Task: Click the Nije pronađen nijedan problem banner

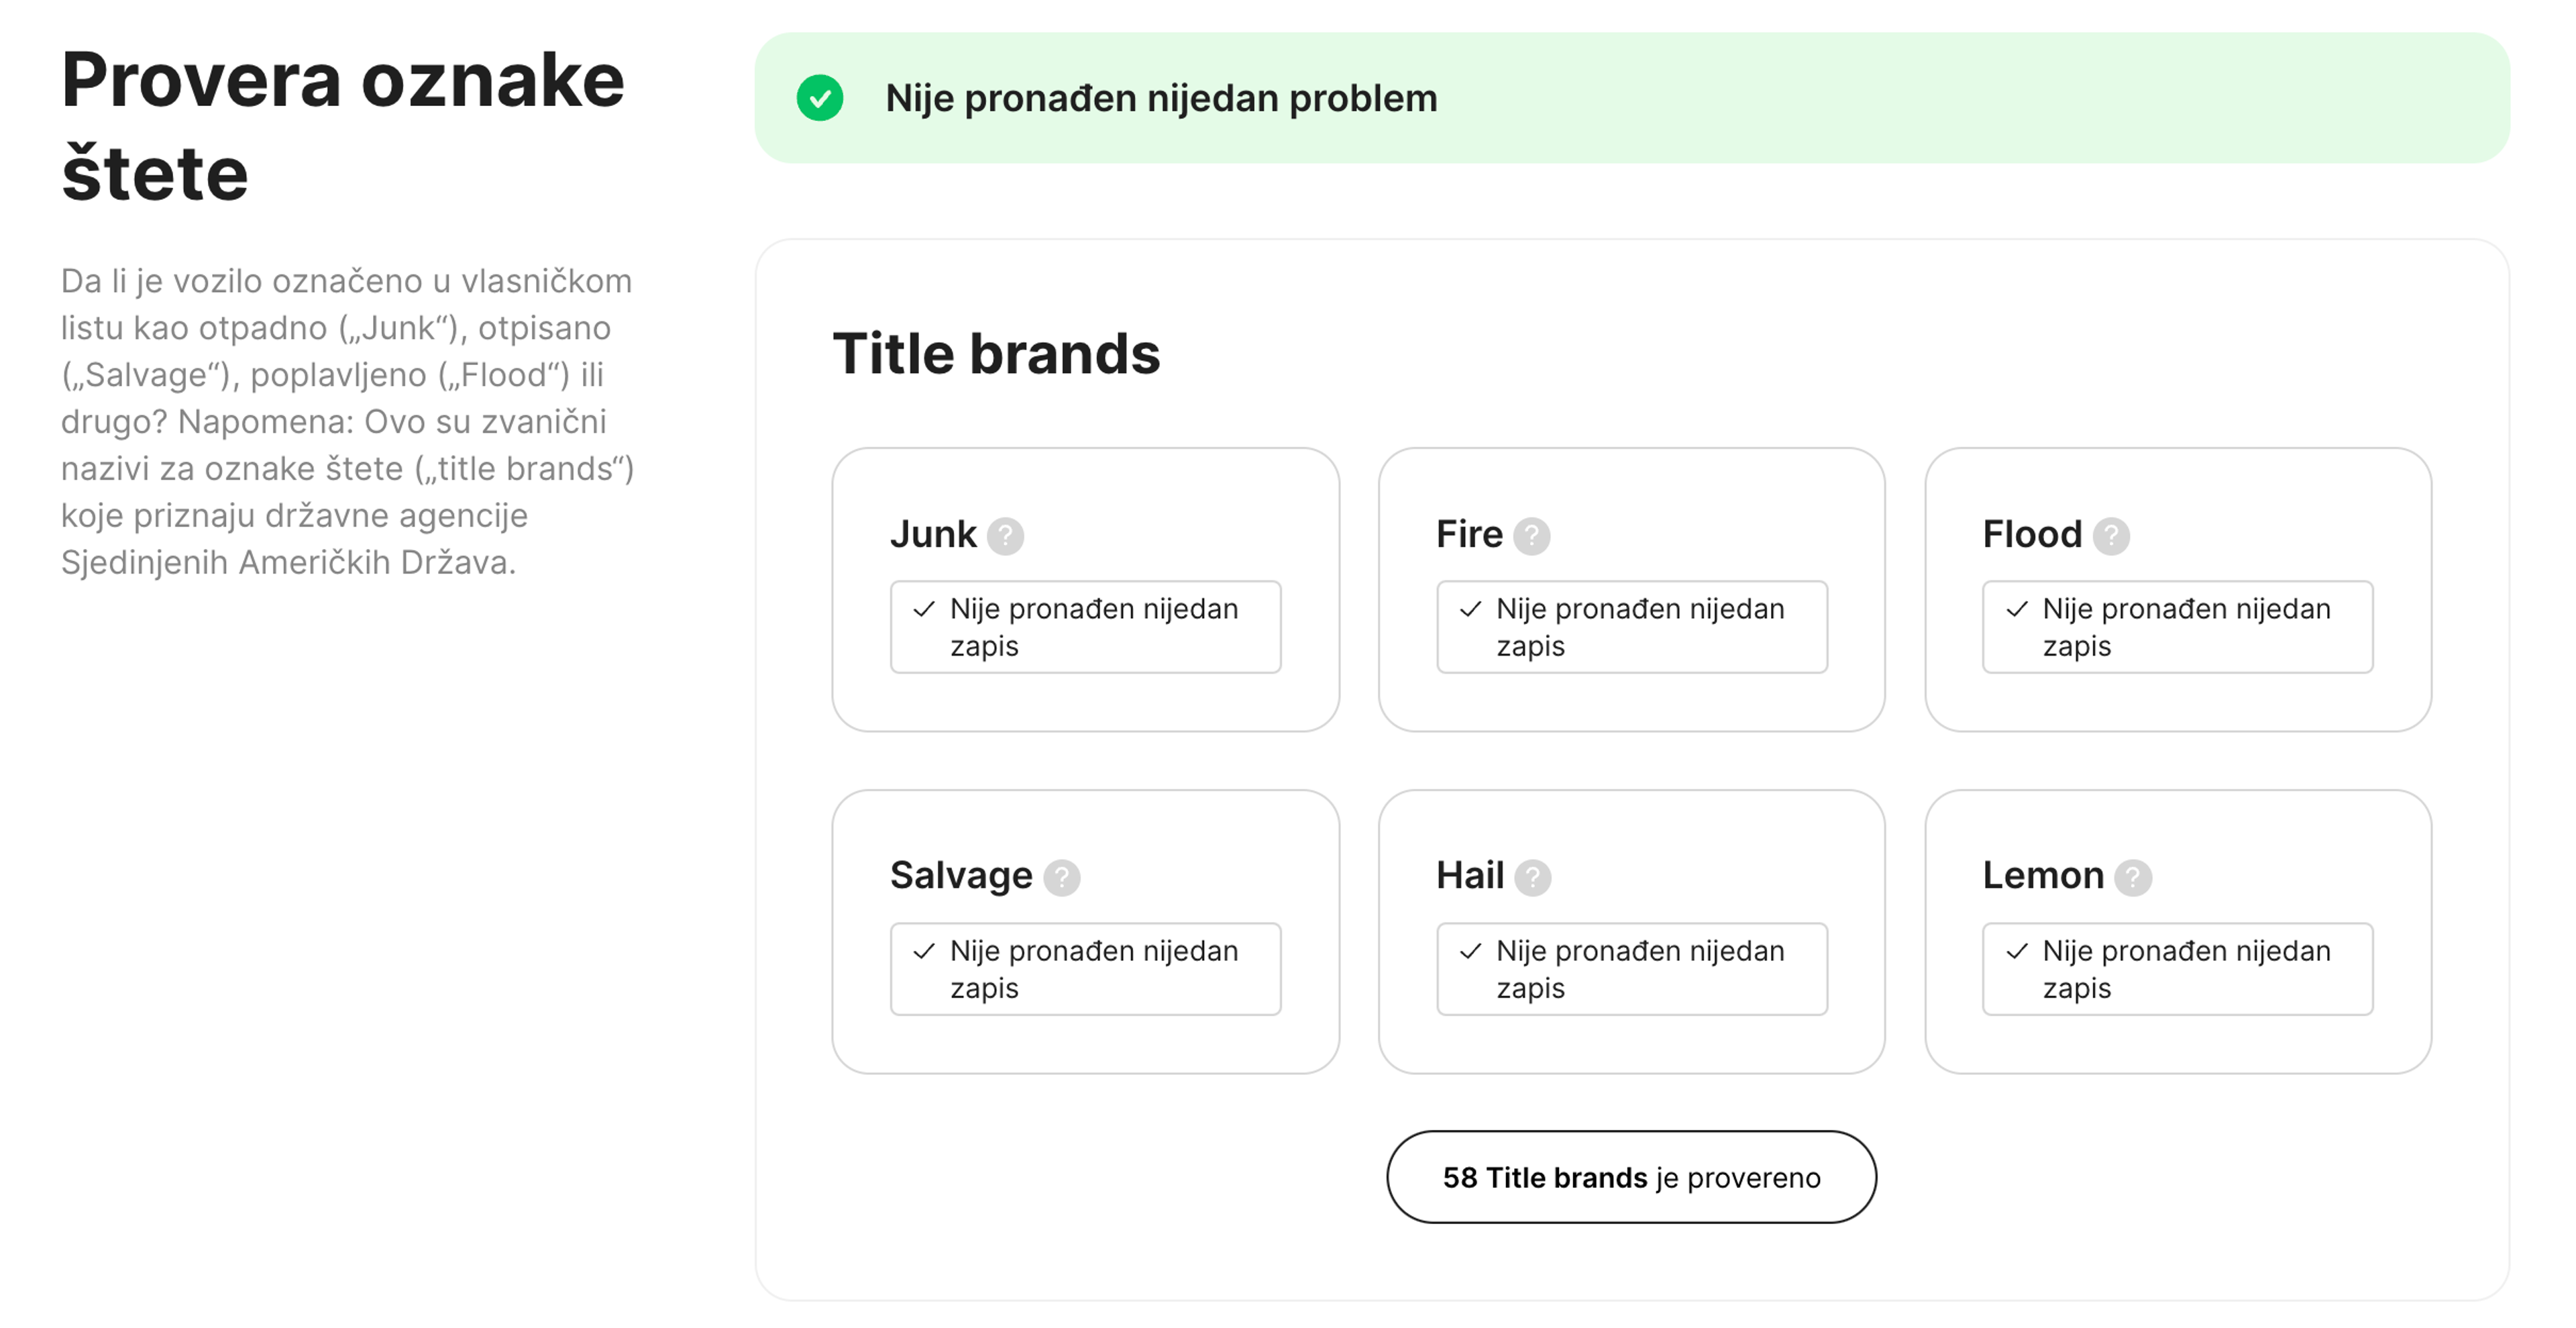Action: [x=1631, y=98]
